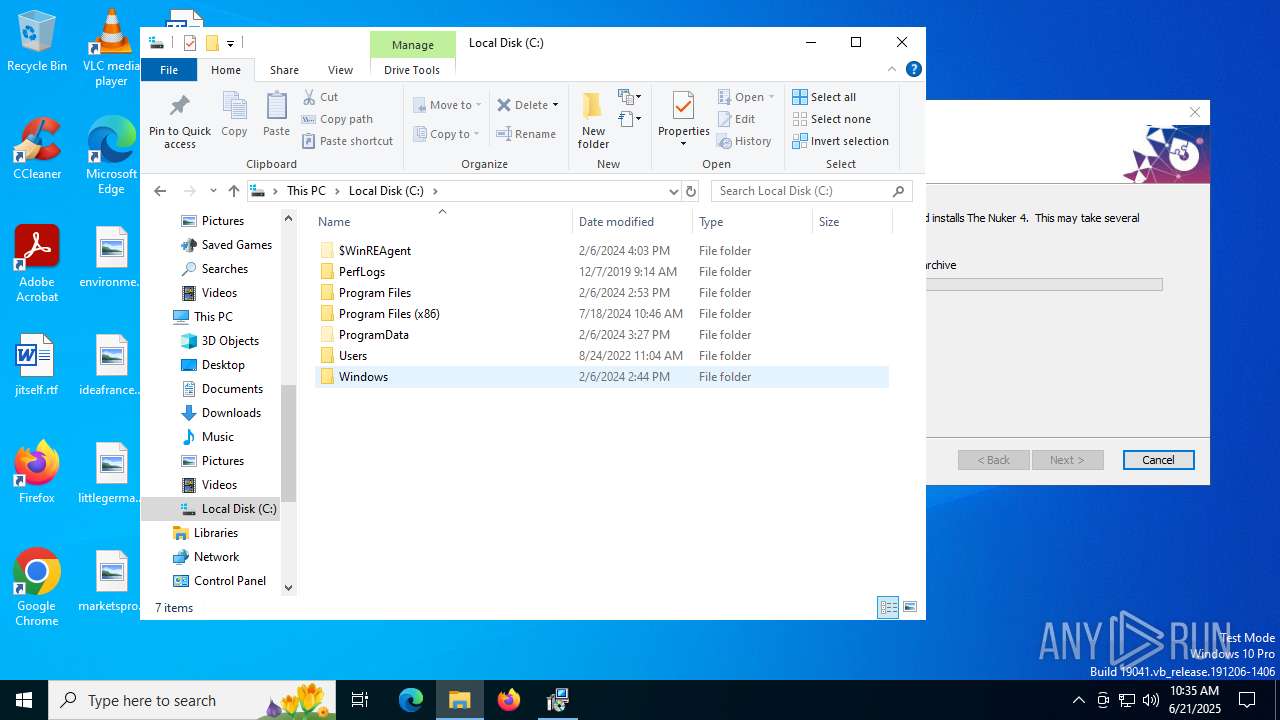Open the Move to dropdown
This screenshot has width=1280, height=720.
[x=447, y=105]
